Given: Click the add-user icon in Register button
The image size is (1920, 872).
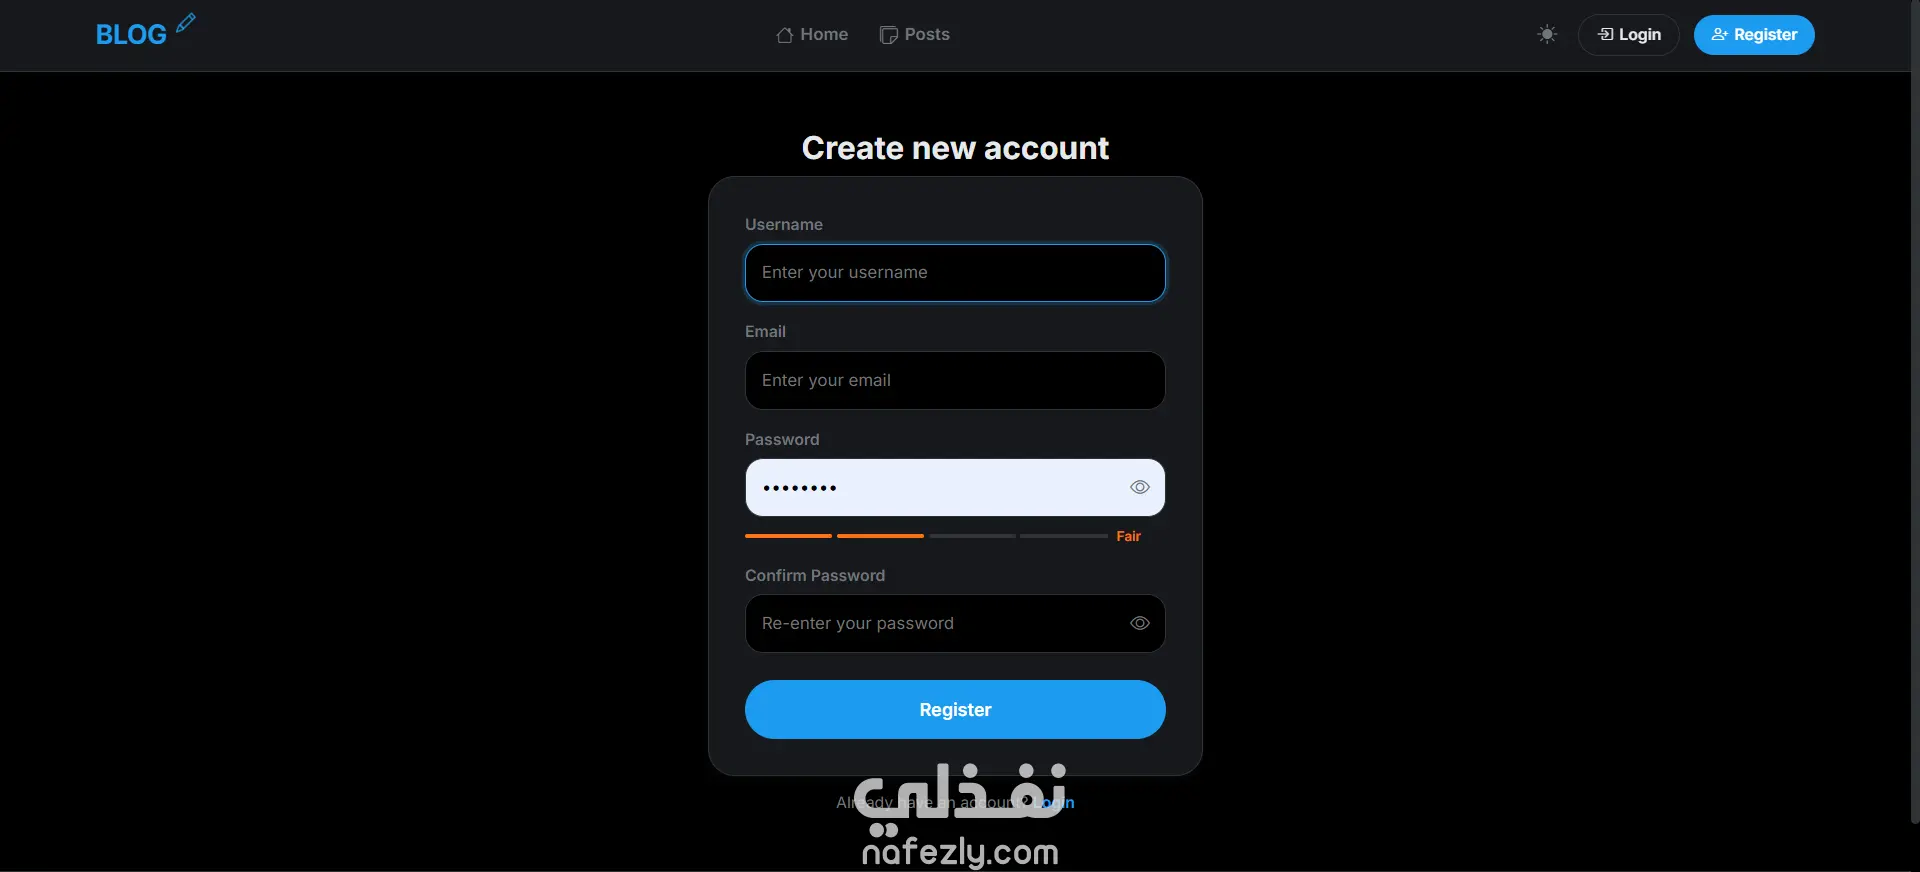Looking at the screenshot, I should [1720, 34].
